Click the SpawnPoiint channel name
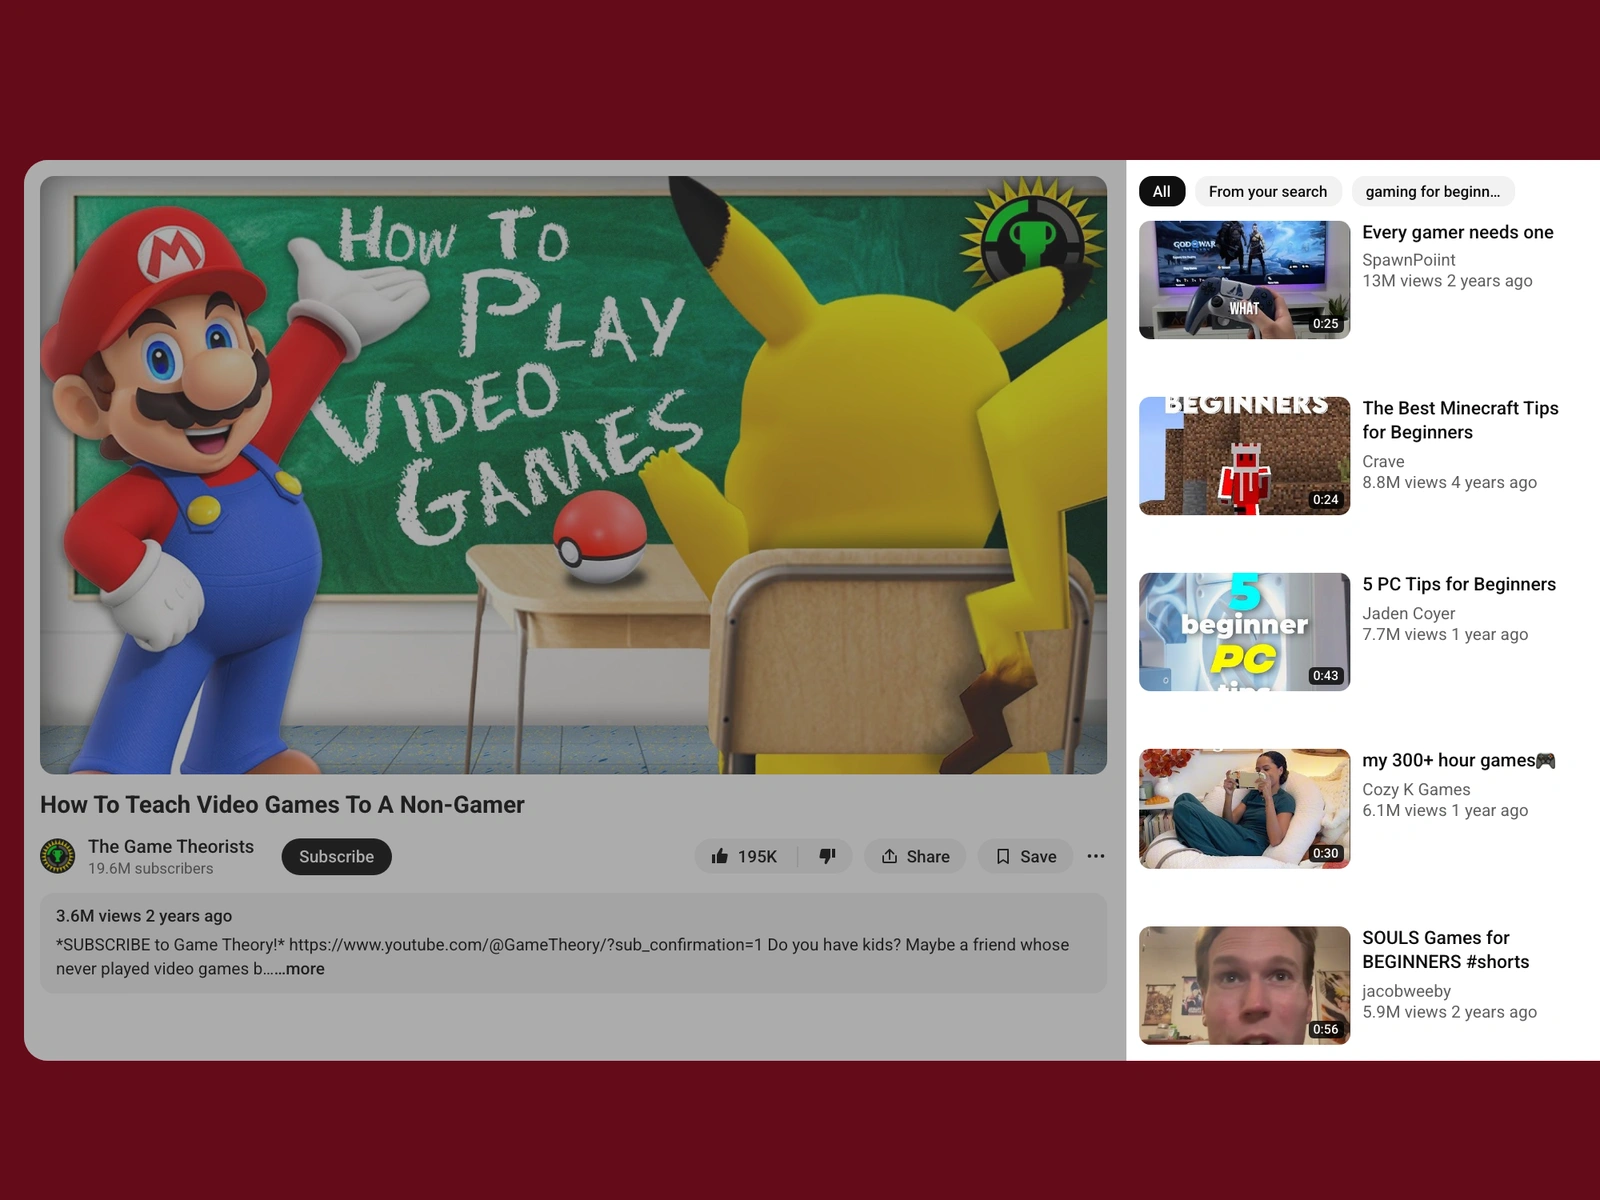This screenshot has height=1200, width=1600. click(1408, 259)
